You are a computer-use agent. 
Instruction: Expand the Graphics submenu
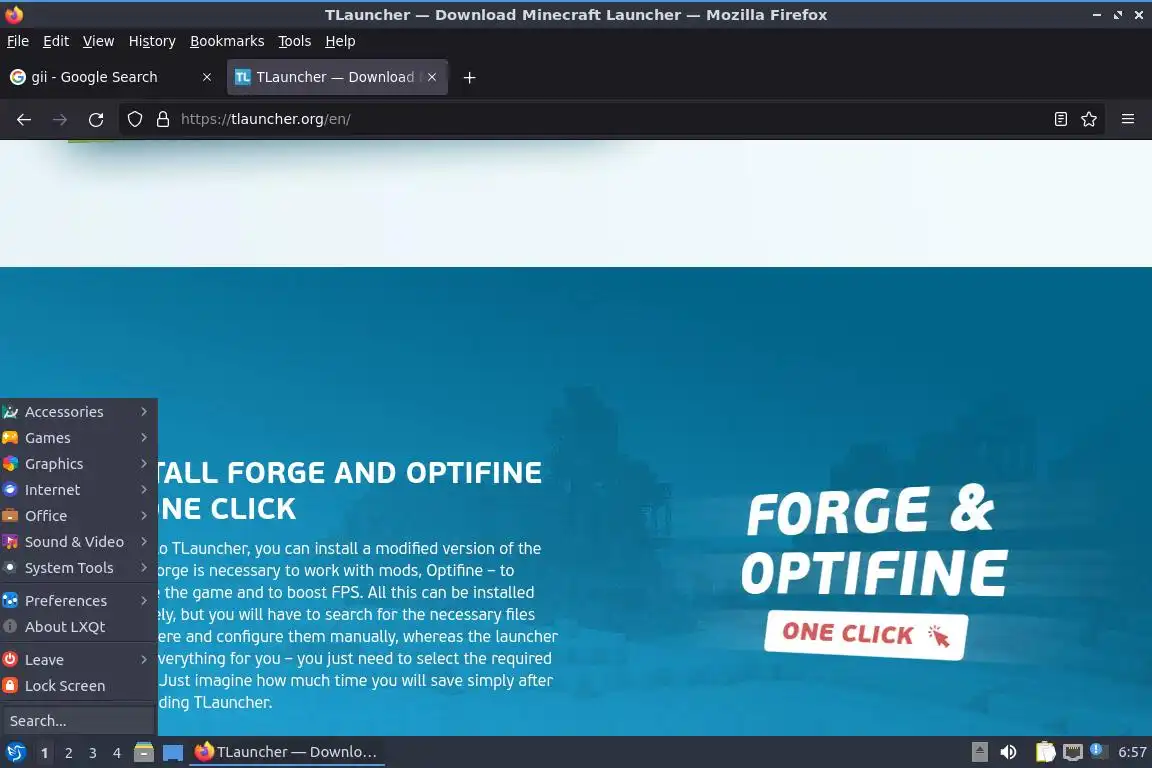click(78, 464)
